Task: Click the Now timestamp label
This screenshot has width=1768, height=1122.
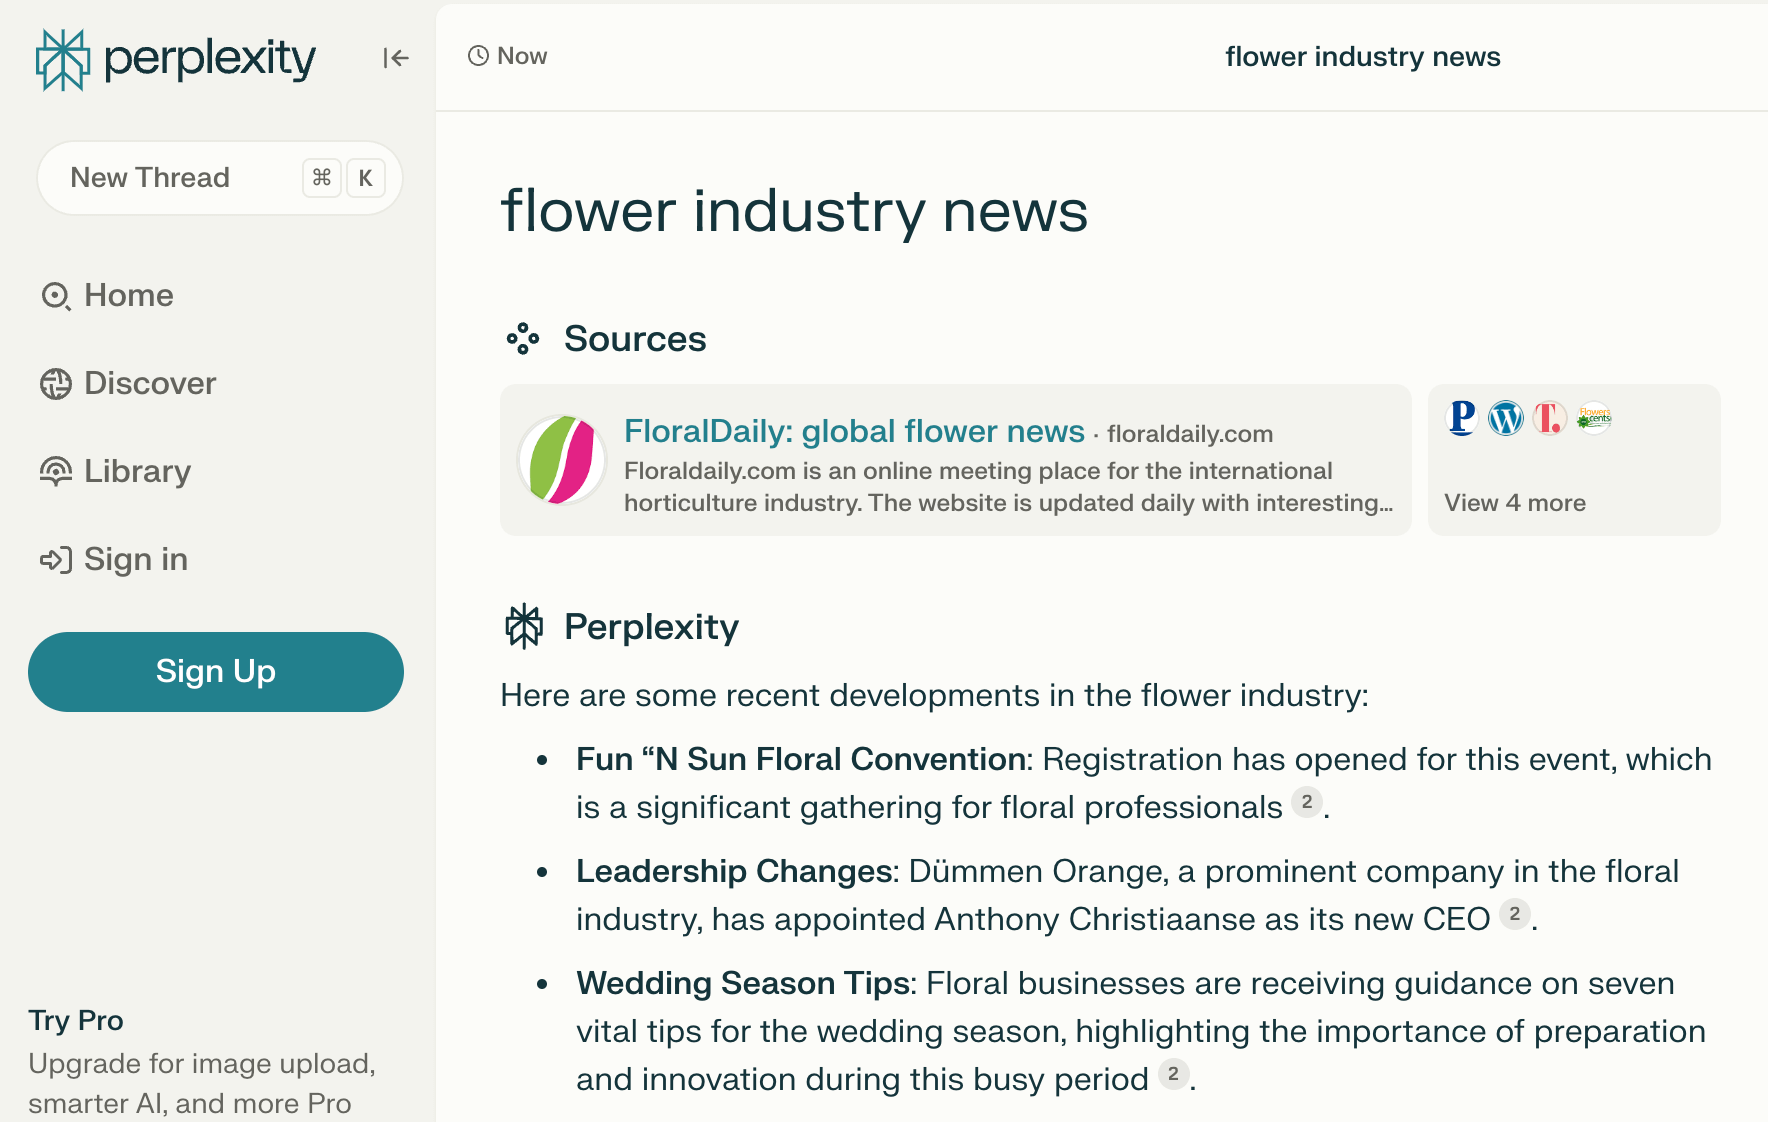Action: (x=522, y=56)
